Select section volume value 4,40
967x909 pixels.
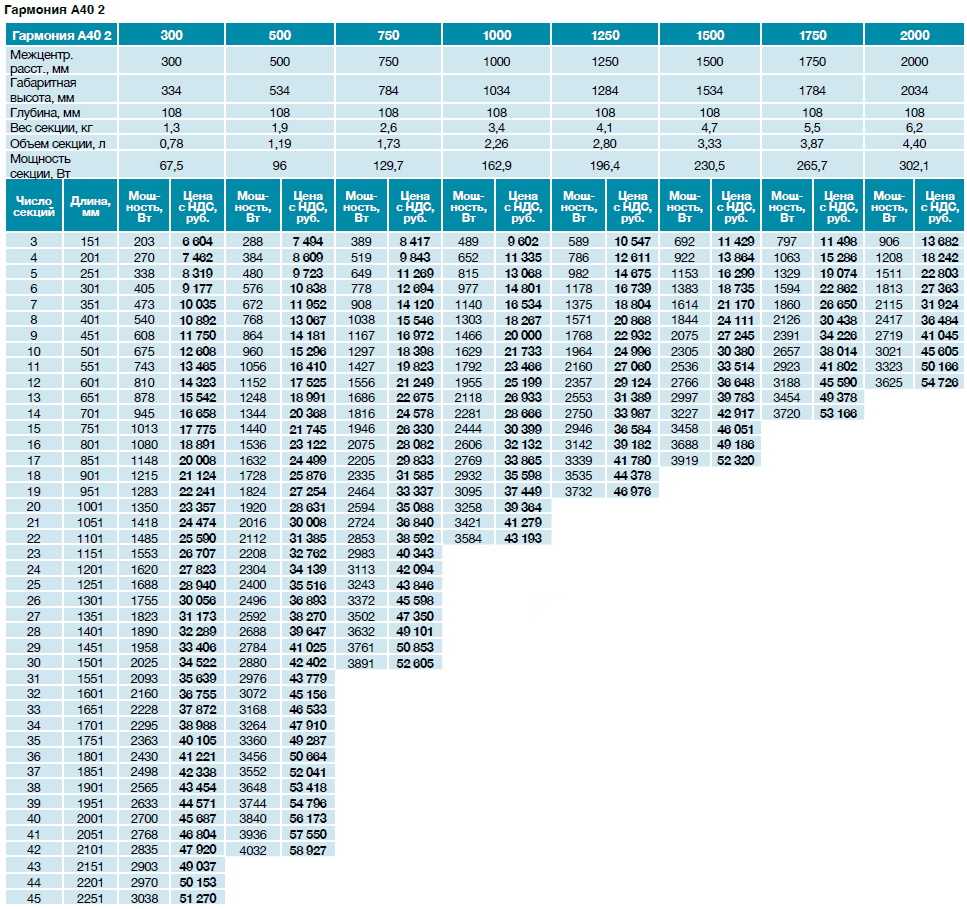tap(914, 144)
